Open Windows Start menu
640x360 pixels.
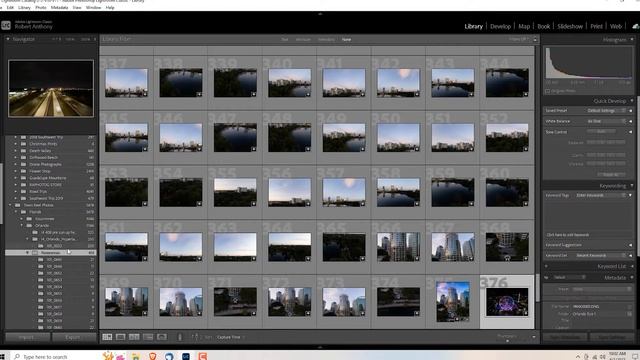point(2,356)
